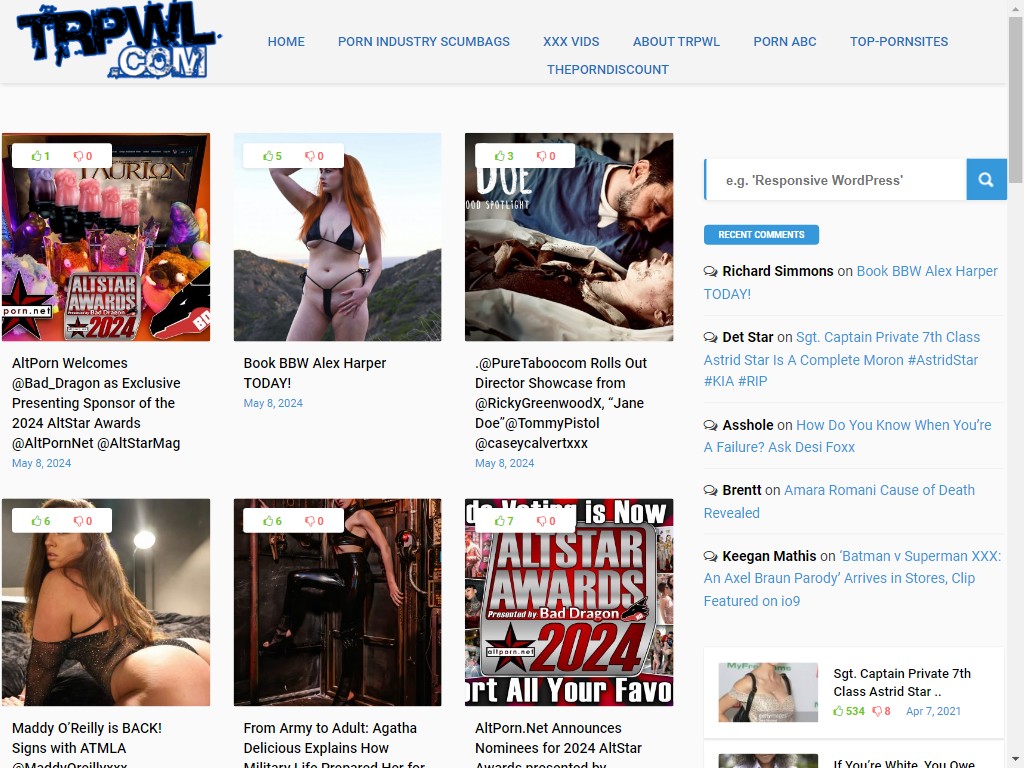Downvote the PureTaboocom Jane Doe post
Viewport: 1024px width, 768px height.
pyautogui.click(x=546, y=156)
